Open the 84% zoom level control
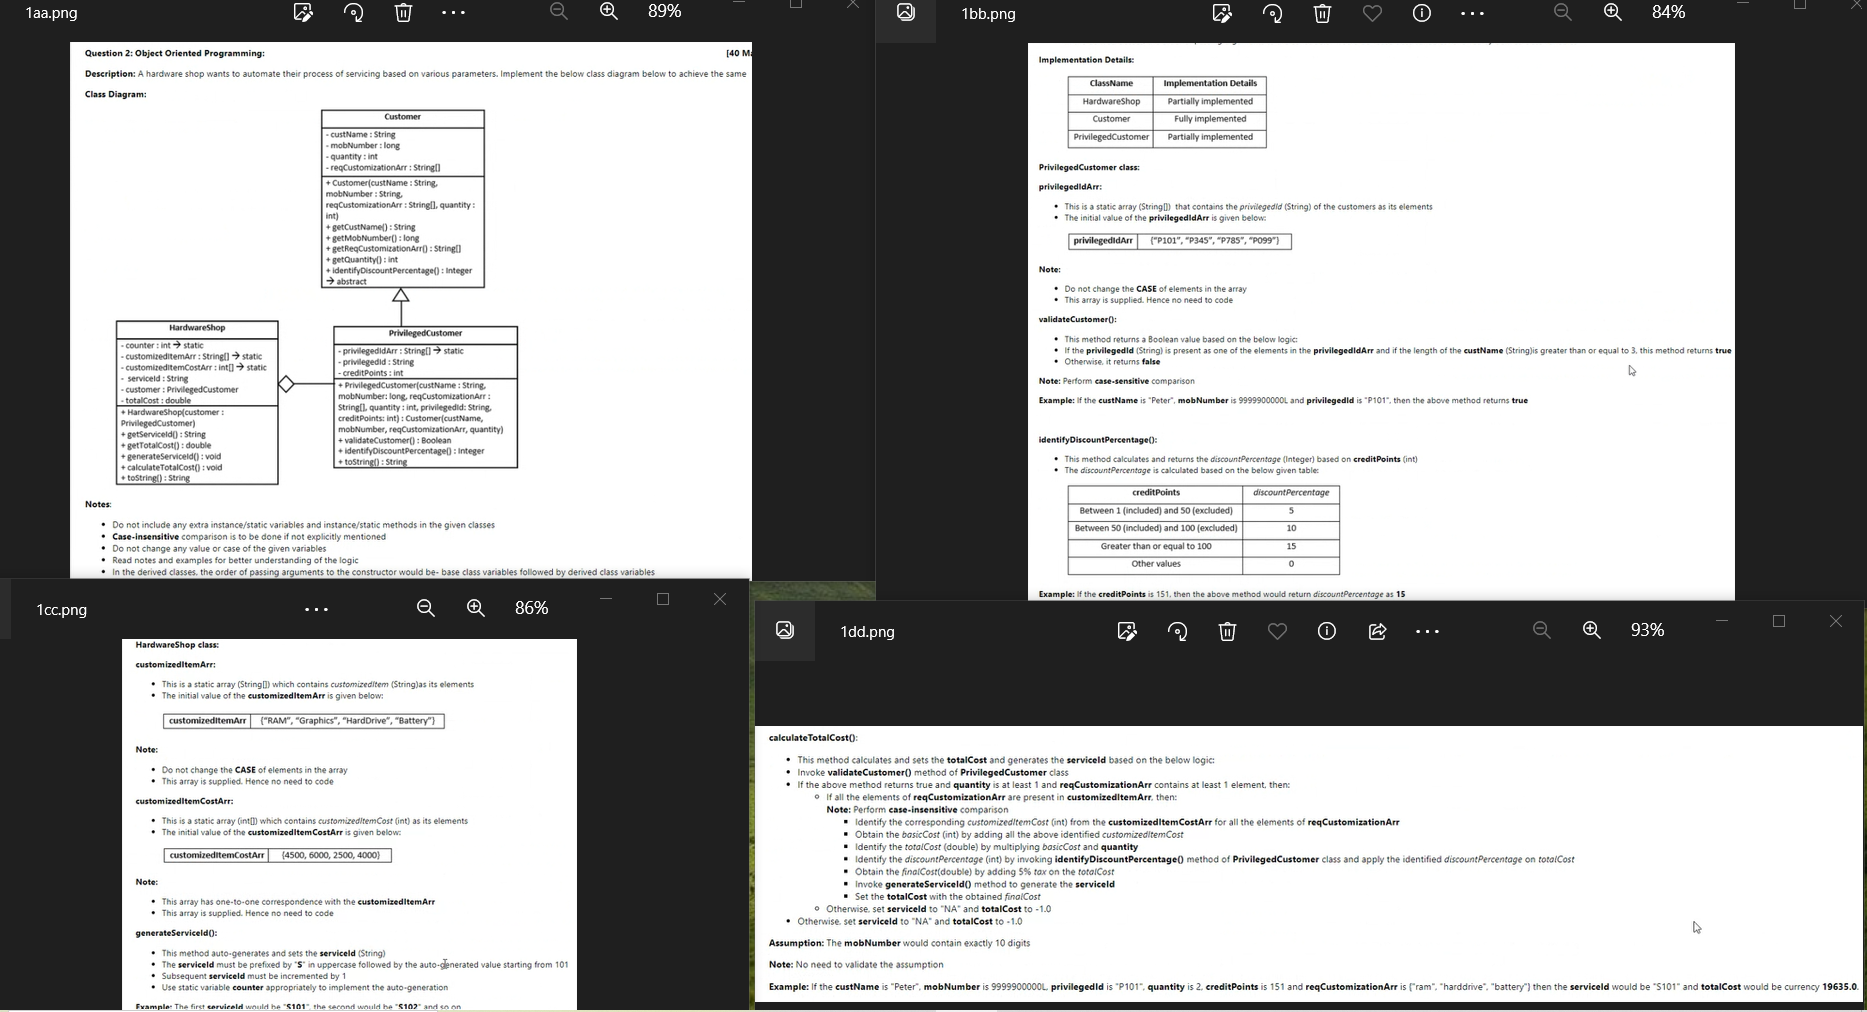1867x1012 pixels. pos(1668,13)
